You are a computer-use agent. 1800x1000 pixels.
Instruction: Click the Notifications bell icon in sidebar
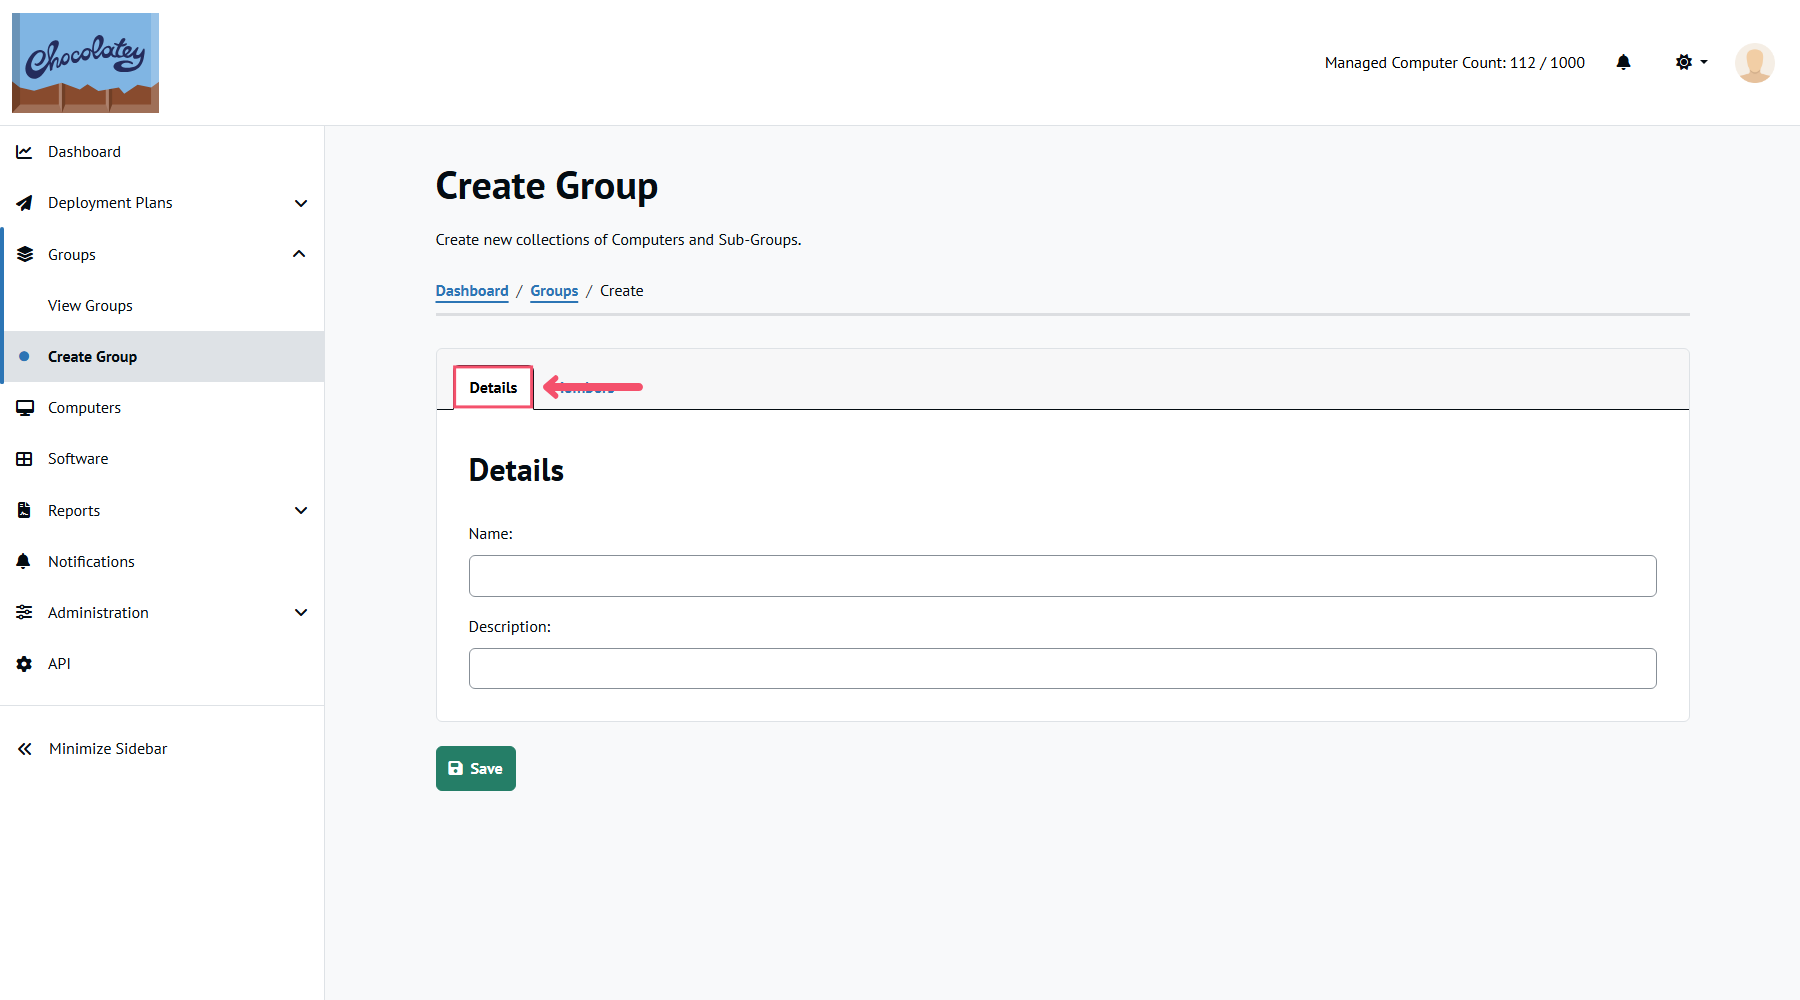pos(24,561)
